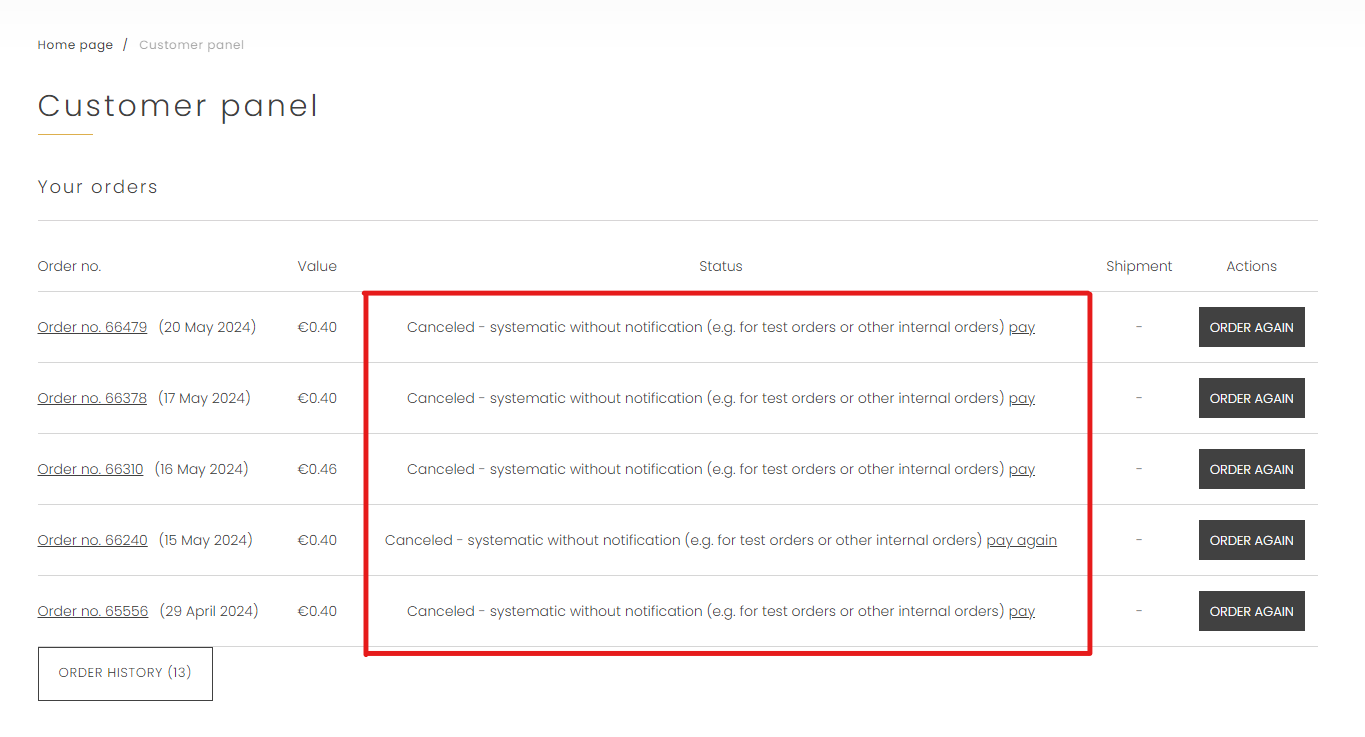This screenshot has height=737, width=1365.
Task: Click the Status column header
Action: click(x=720, y=266)
